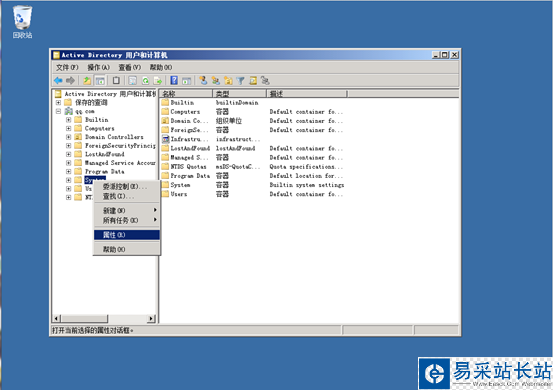Click the title bar Active Directory app icon

[x=56, y=55]
